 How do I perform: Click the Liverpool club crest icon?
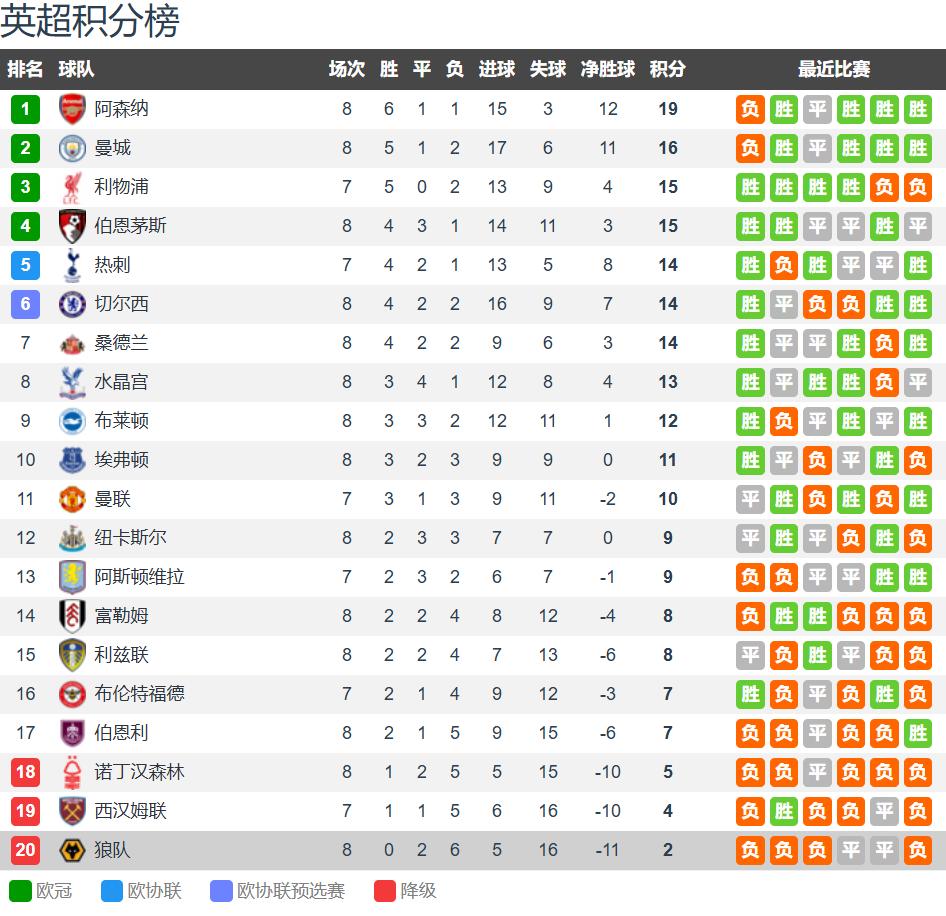pos(72,187)
